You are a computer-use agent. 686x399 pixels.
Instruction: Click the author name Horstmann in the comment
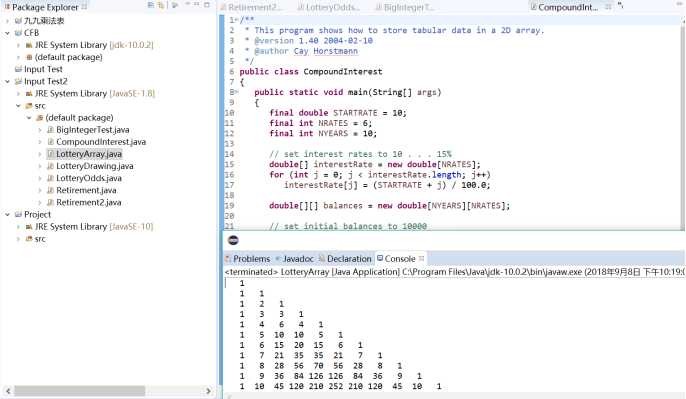pos(335,51)
